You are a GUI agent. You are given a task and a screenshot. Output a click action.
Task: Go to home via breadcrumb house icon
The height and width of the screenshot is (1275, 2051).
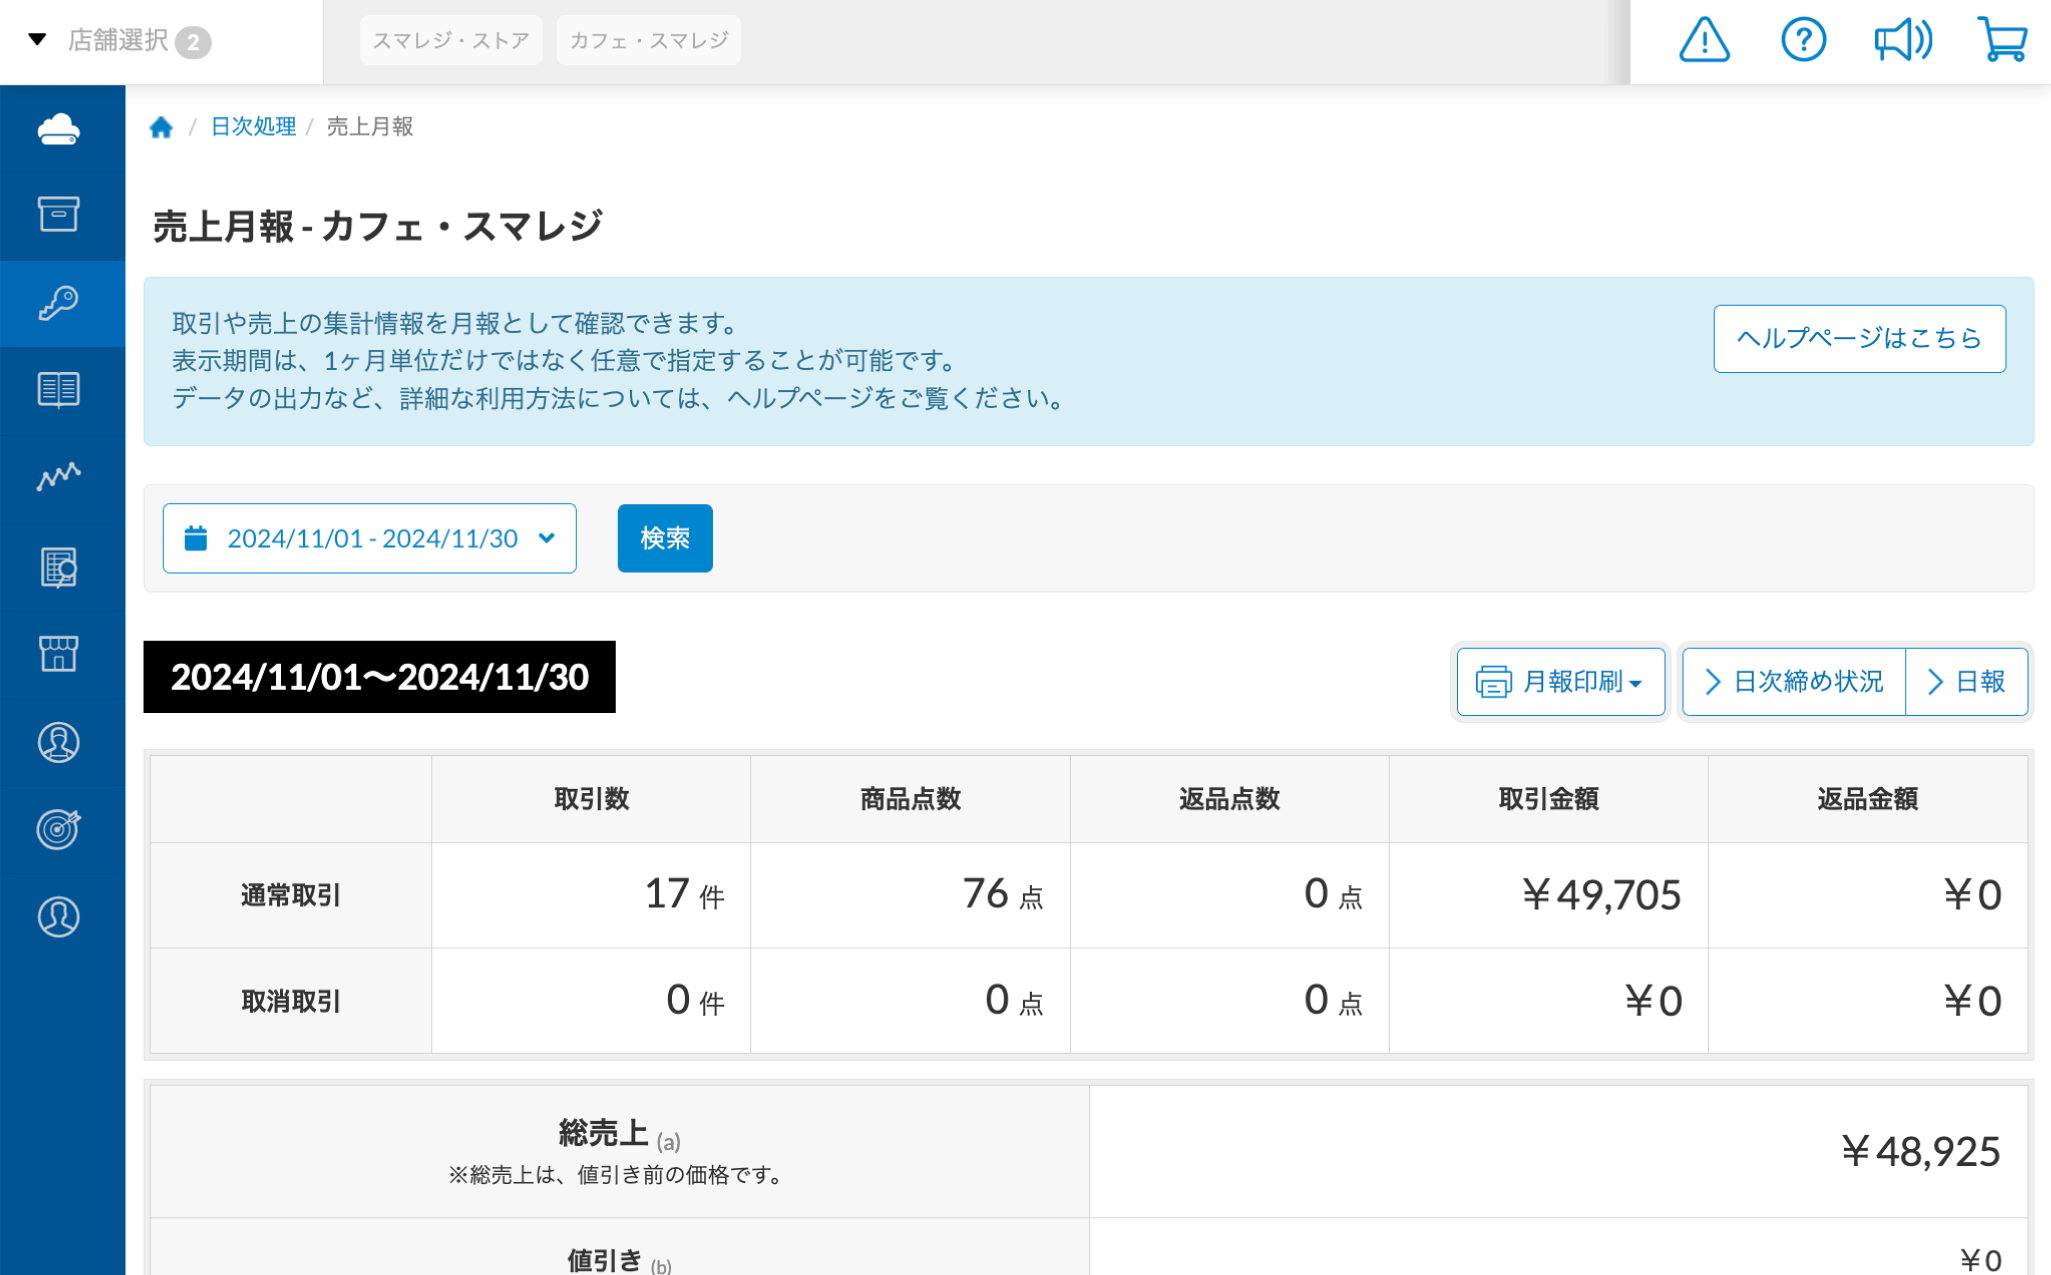pos(161,127)
